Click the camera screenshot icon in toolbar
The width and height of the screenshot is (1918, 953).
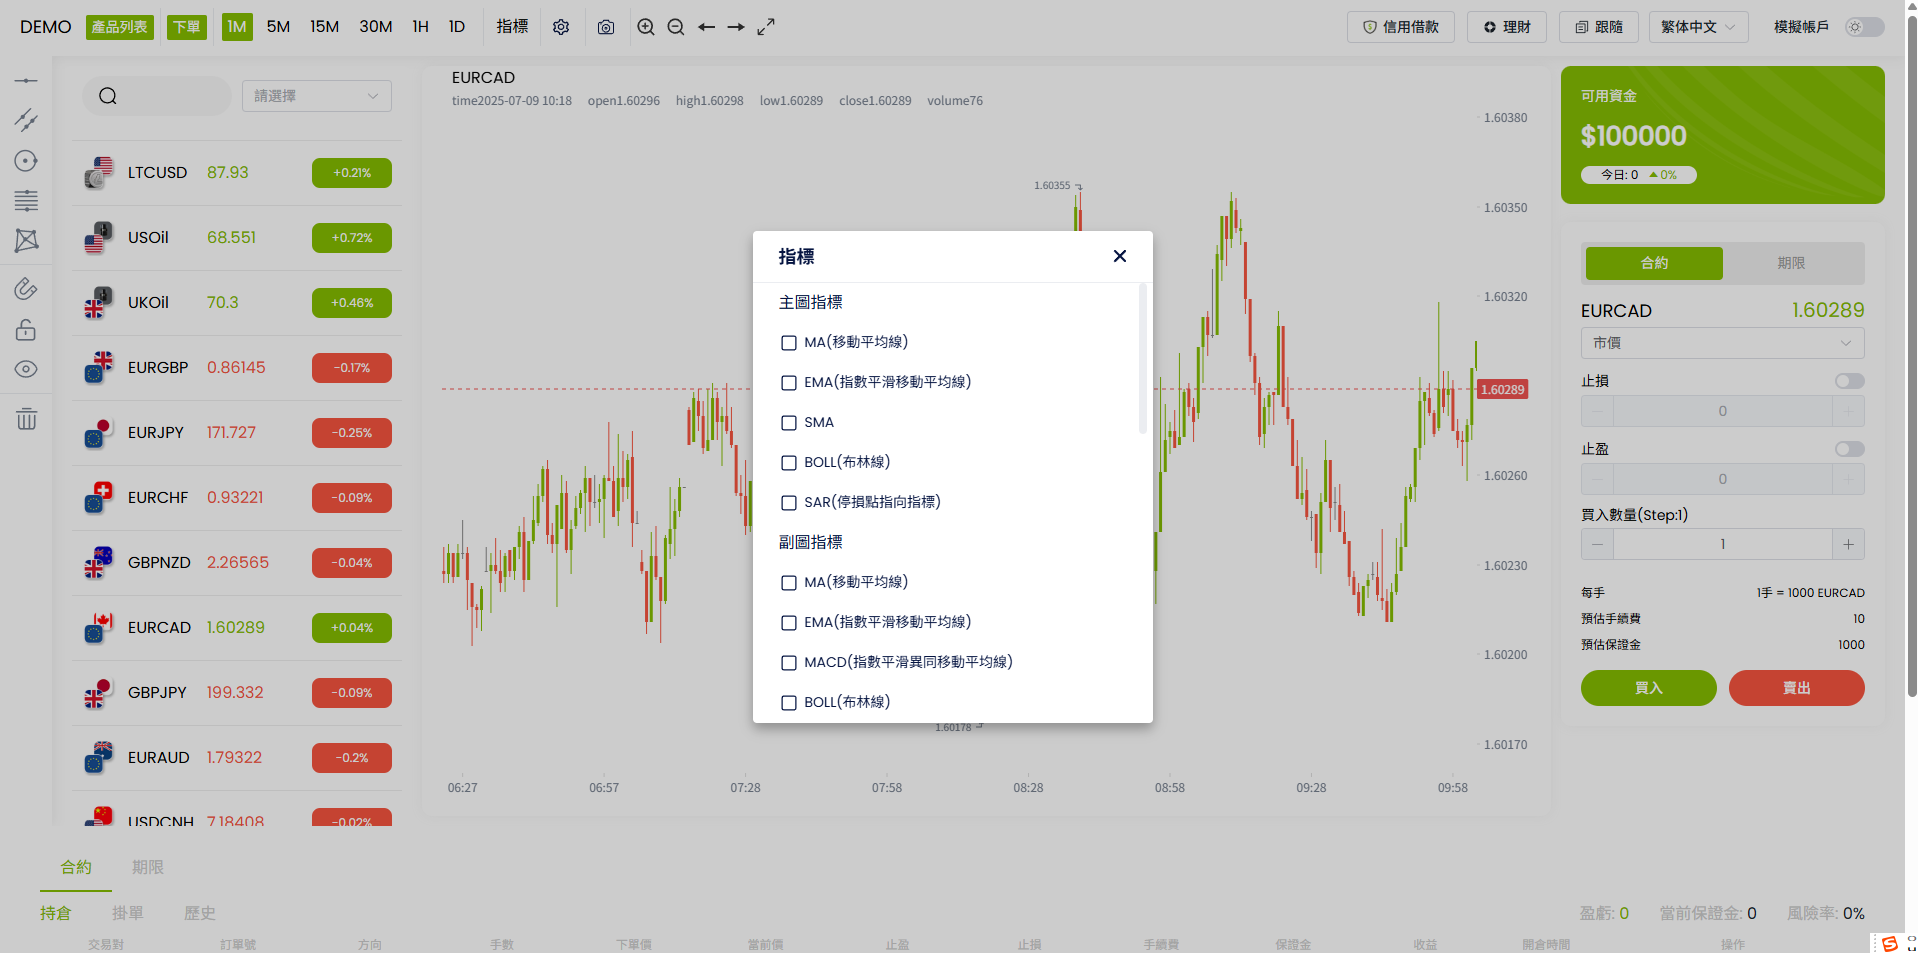pyautogui.click(x=605, y=27)
